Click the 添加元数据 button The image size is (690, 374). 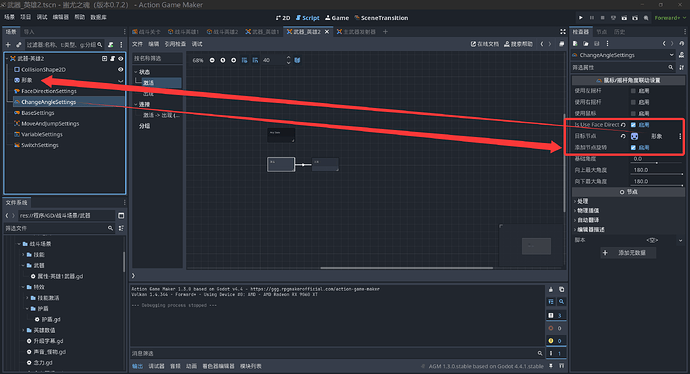tap(628, 253)
